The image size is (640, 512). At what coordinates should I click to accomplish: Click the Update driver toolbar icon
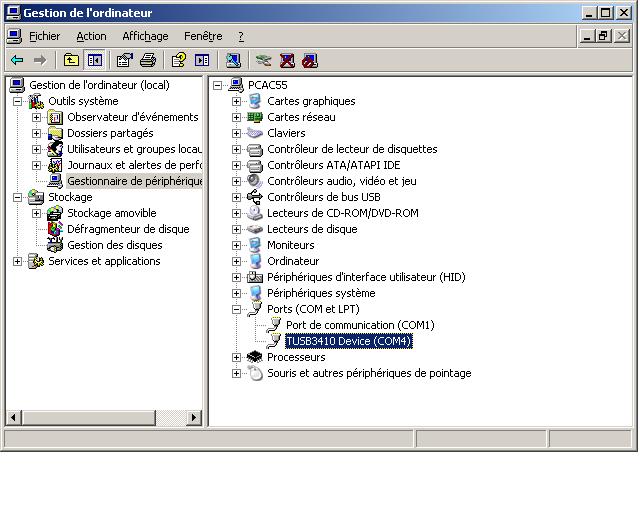click(264, 60)
